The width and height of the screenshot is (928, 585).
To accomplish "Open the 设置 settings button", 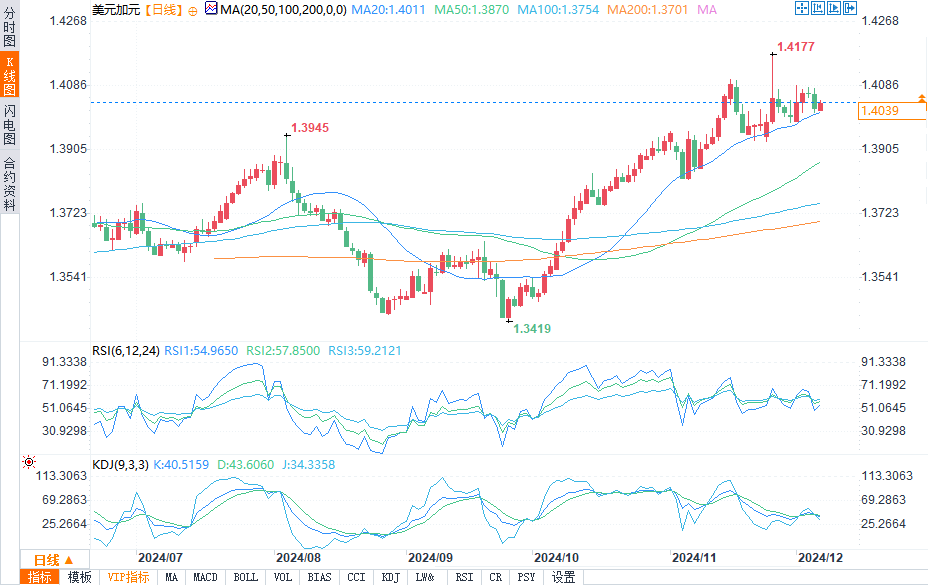I will [563, 577].
